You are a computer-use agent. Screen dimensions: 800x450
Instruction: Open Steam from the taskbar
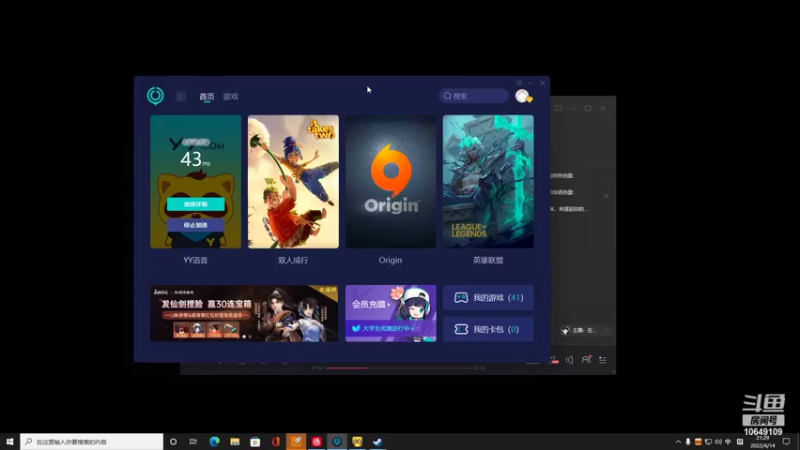[378, 441]
